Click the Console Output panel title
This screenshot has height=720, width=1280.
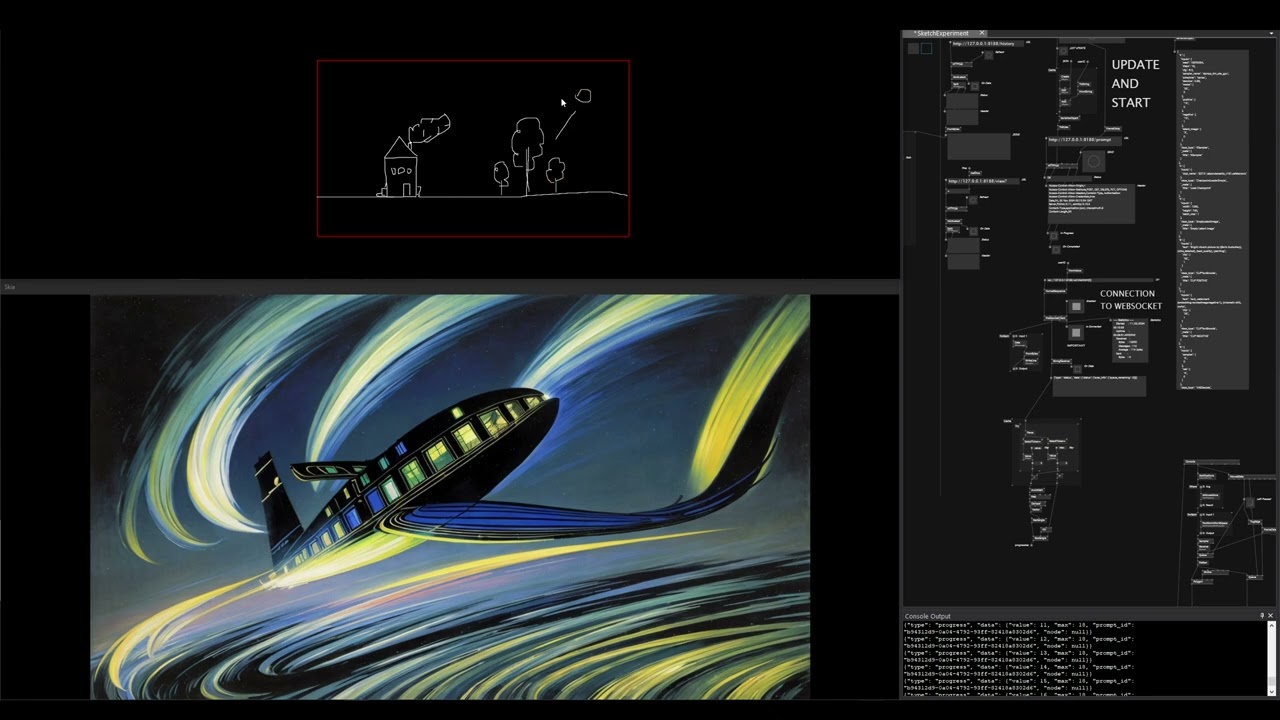coord(928,616)
